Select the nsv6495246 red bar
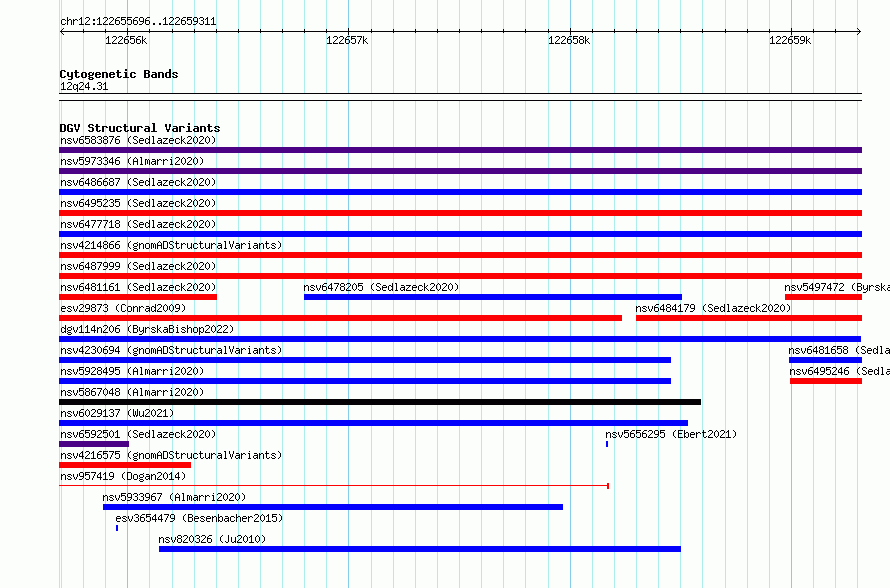Viewport: 890px width, 588px height. pos(826,381)
